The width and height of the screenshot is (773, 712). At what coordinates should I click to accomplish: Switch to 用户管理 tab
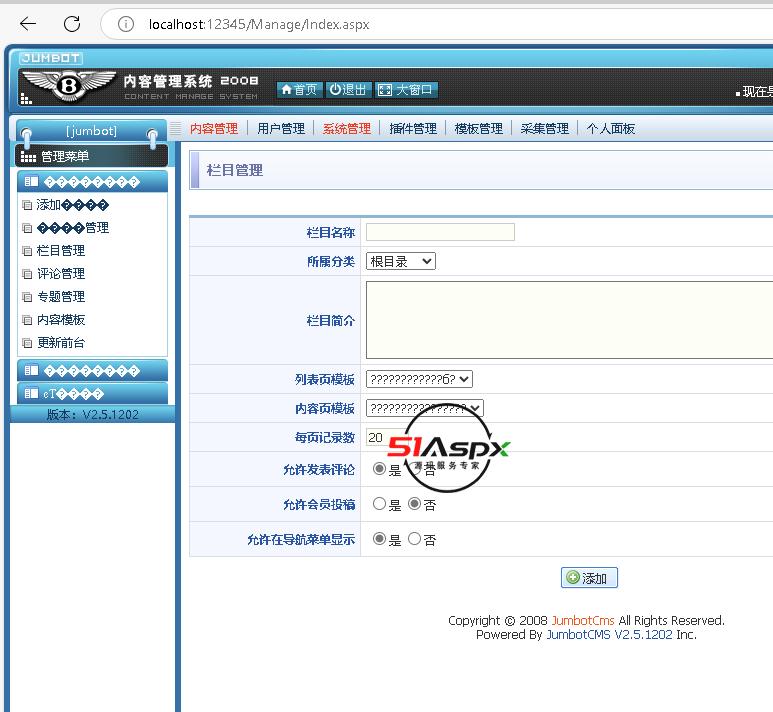coord(281,129)
